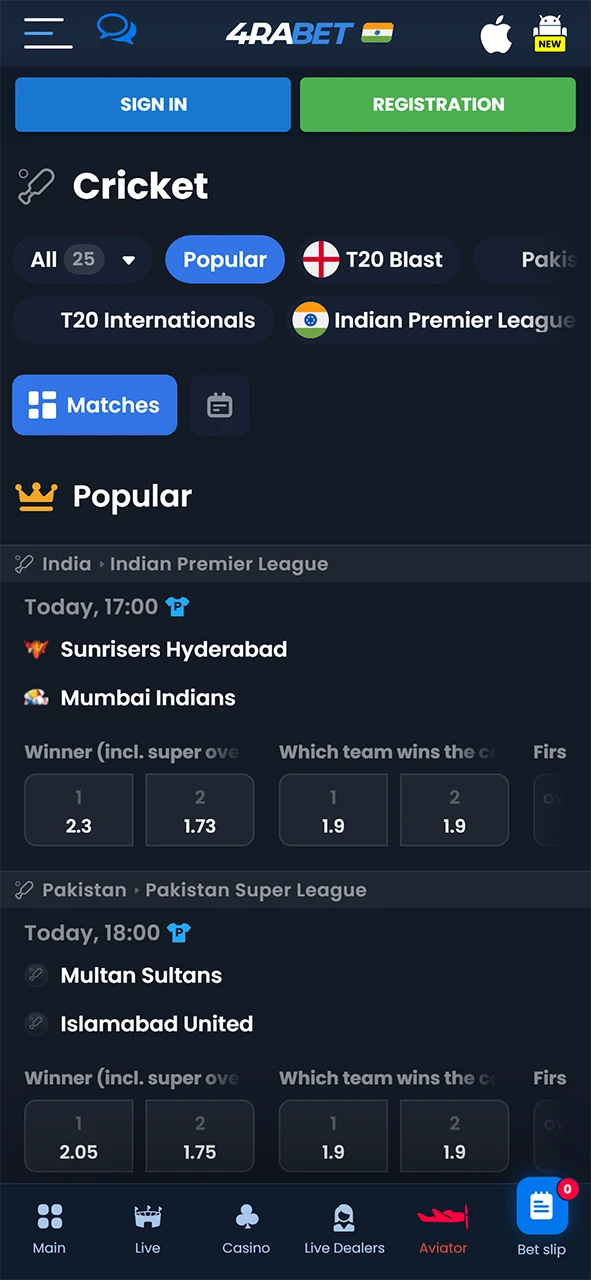The height and width of the screenshot is (1280, 591).
Task: Switch to the T20 Blast filter tab
Action: click(376, 259)
